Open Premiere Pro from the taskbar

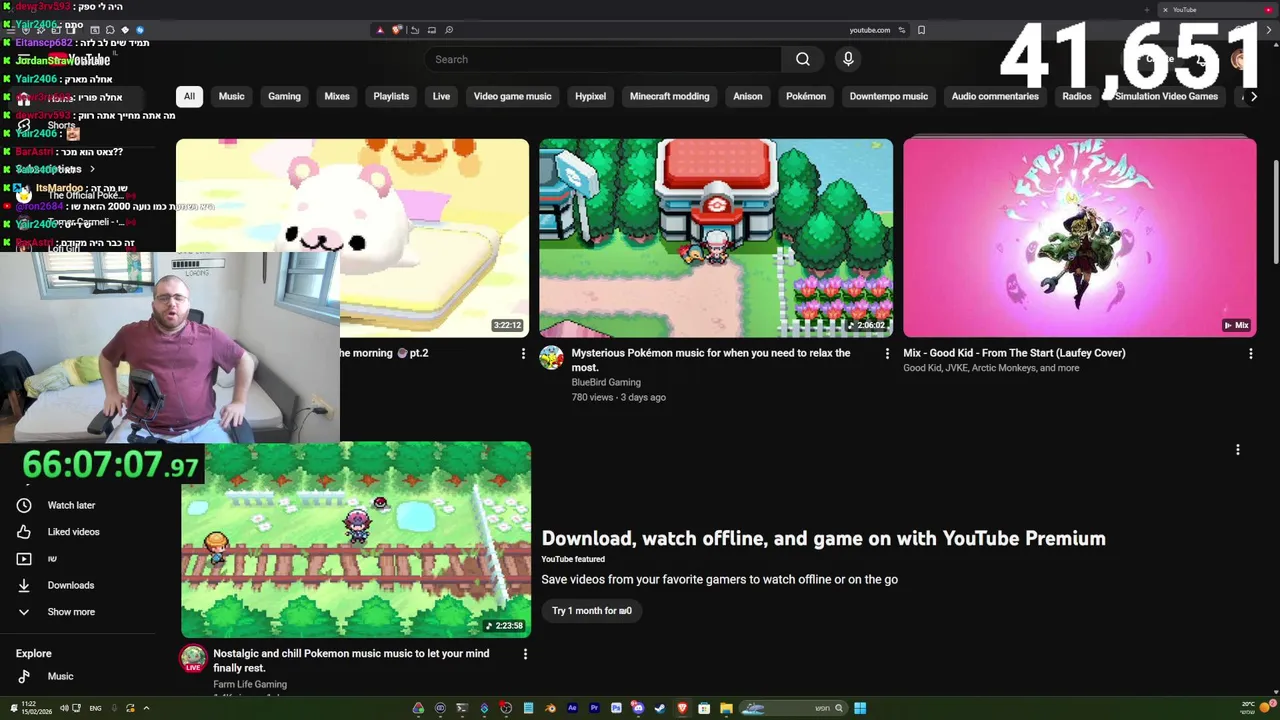pos(594,708)
